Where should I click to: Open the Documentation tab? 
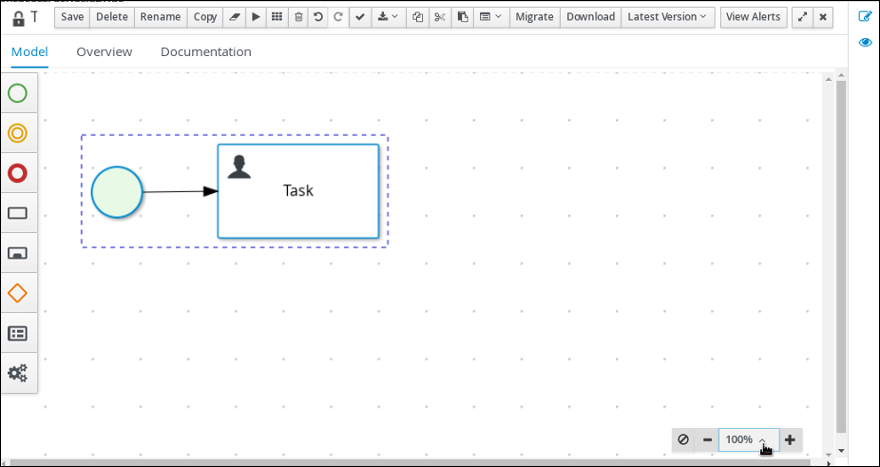click(206, 52)
